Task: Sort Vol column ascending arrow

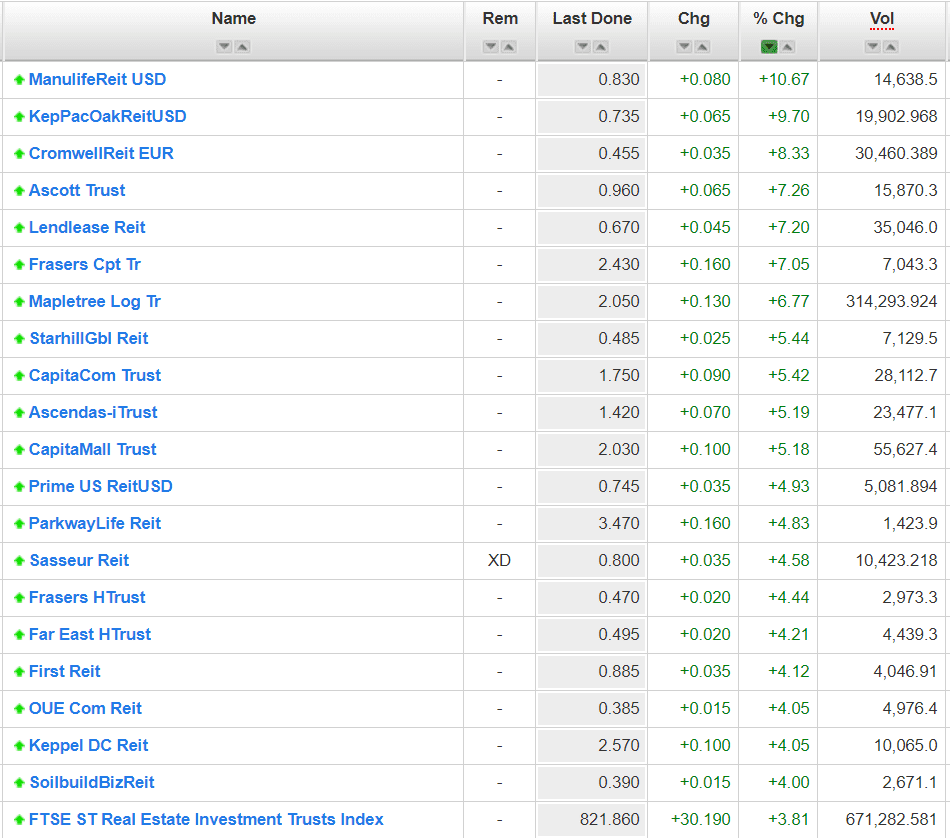Action: 891,47
